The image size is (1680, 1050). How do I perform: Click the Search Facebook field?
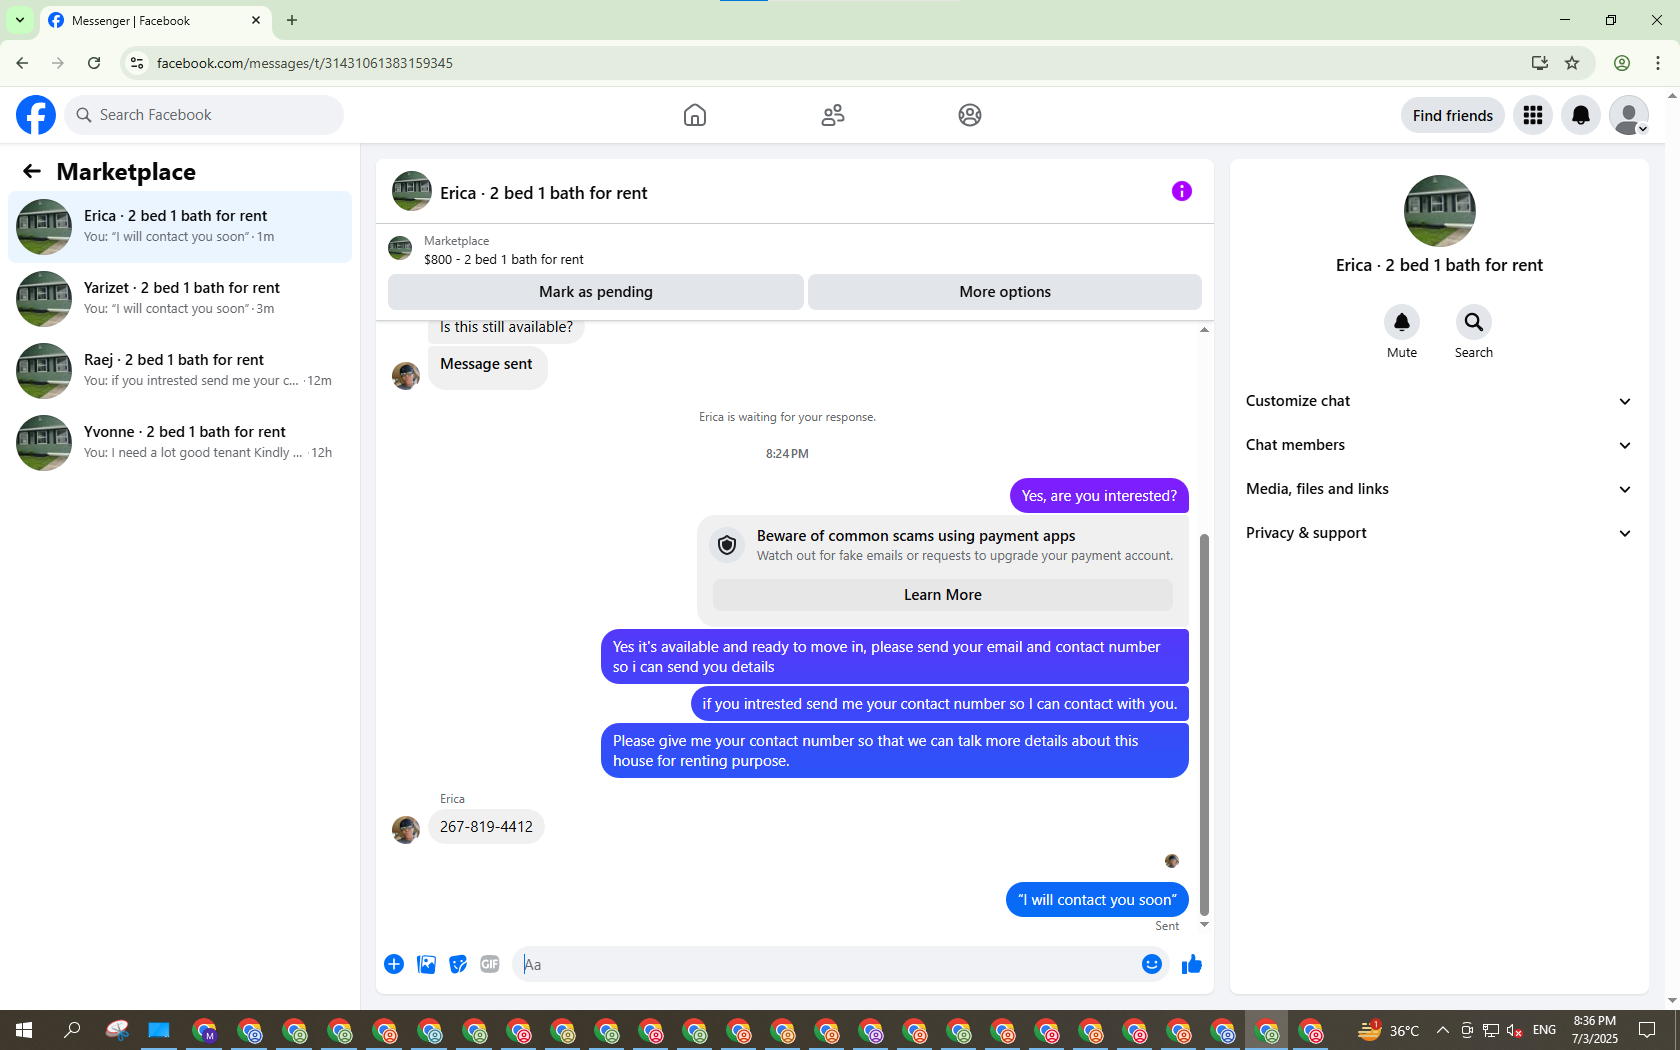(x=204, y=115)
